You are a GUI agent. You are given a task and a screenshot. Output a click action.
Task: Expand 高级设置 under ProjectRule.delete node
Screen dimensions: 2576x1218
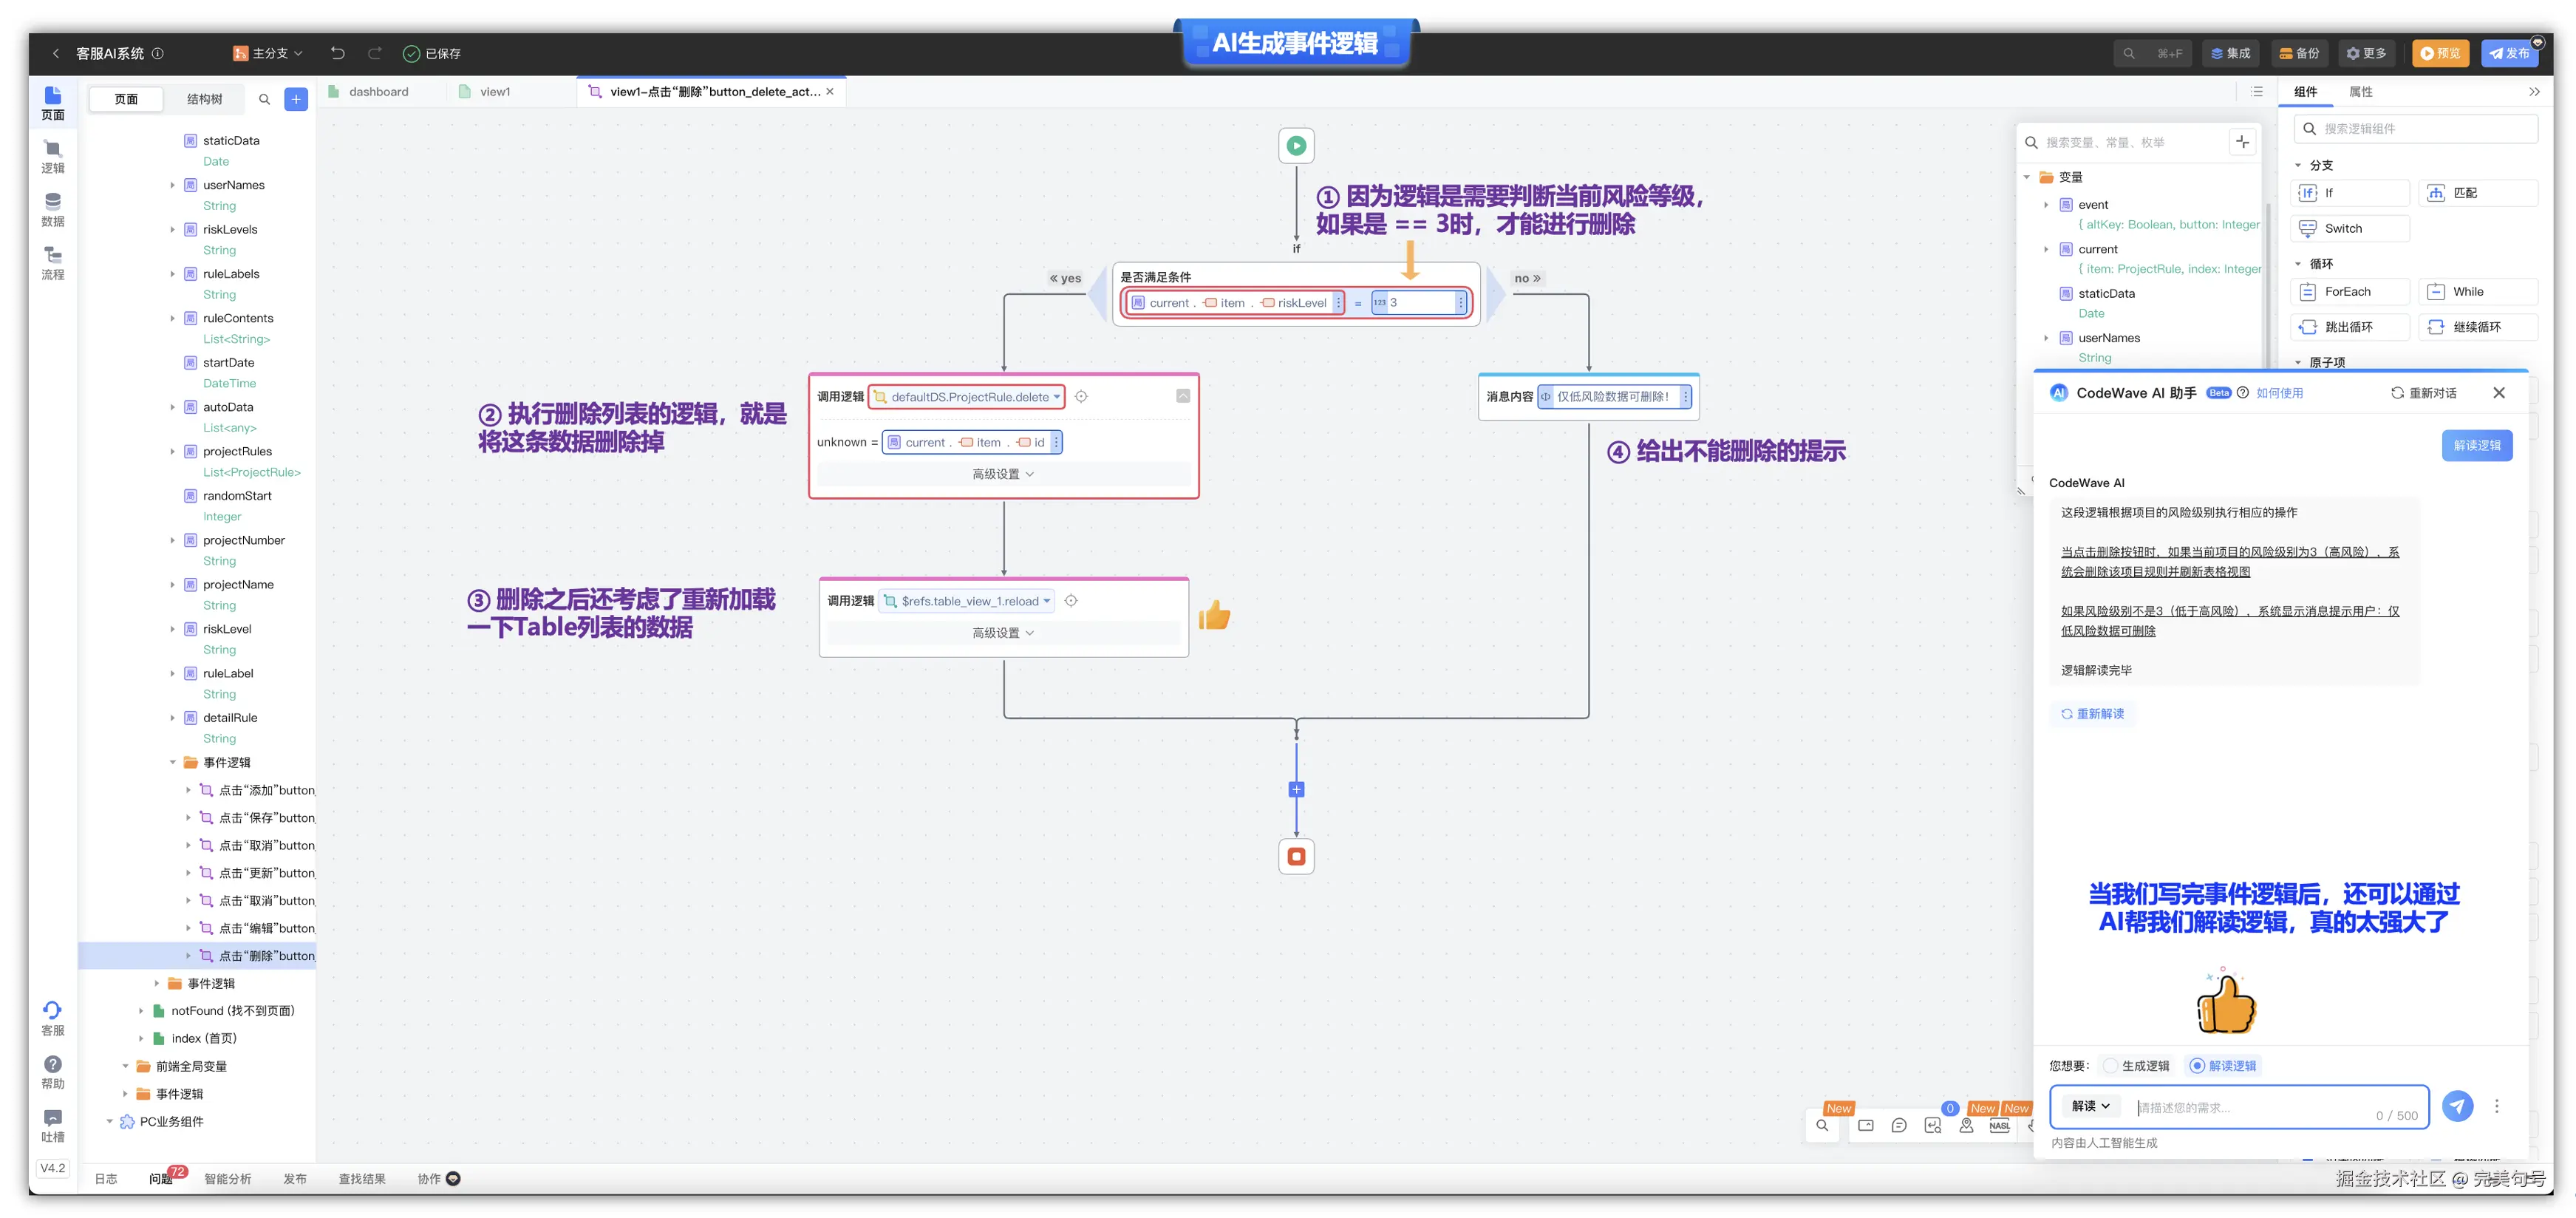coord(1003,474)
